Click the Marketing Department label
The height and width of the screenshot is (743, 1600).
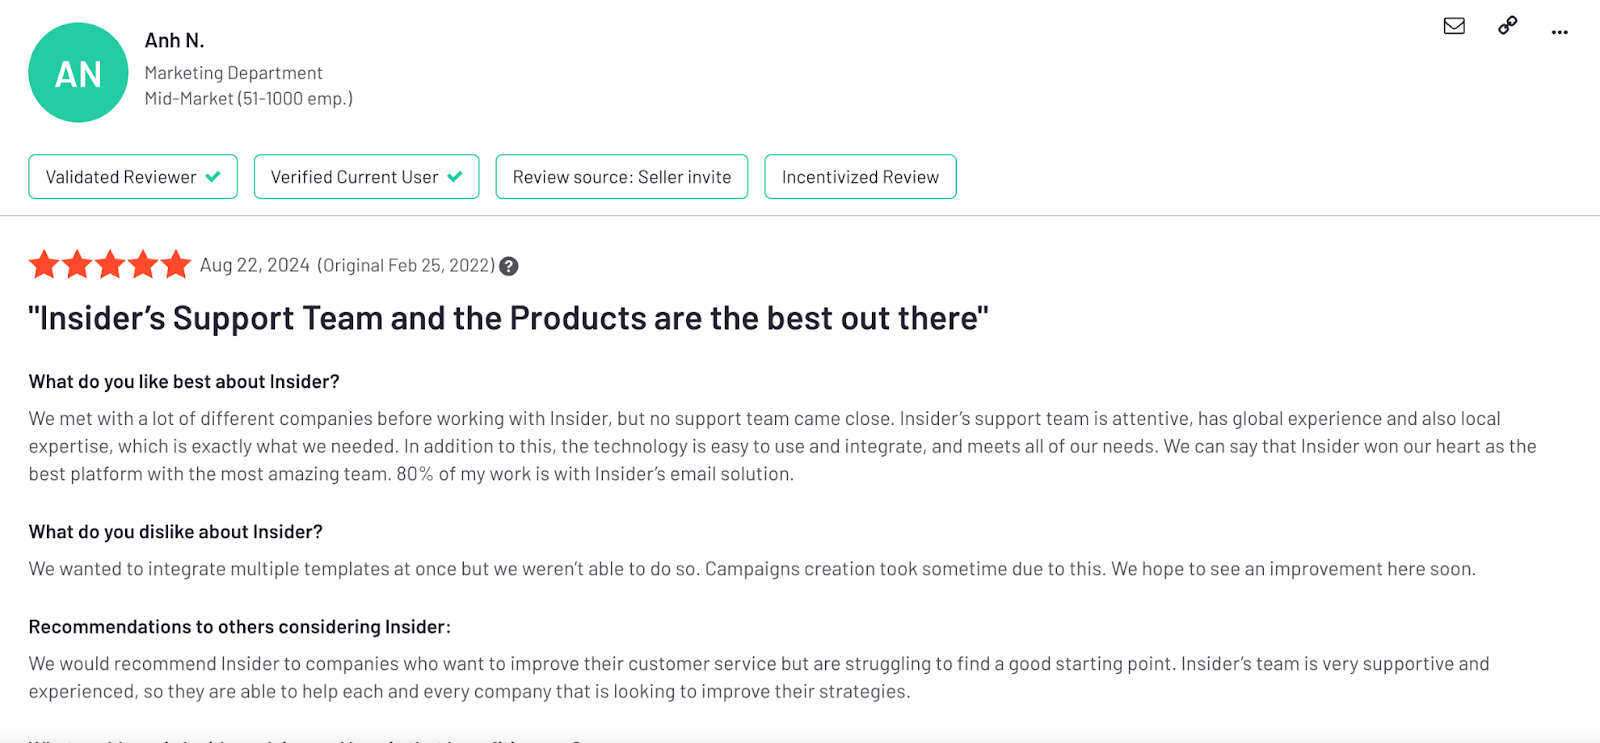pos(233,73)
